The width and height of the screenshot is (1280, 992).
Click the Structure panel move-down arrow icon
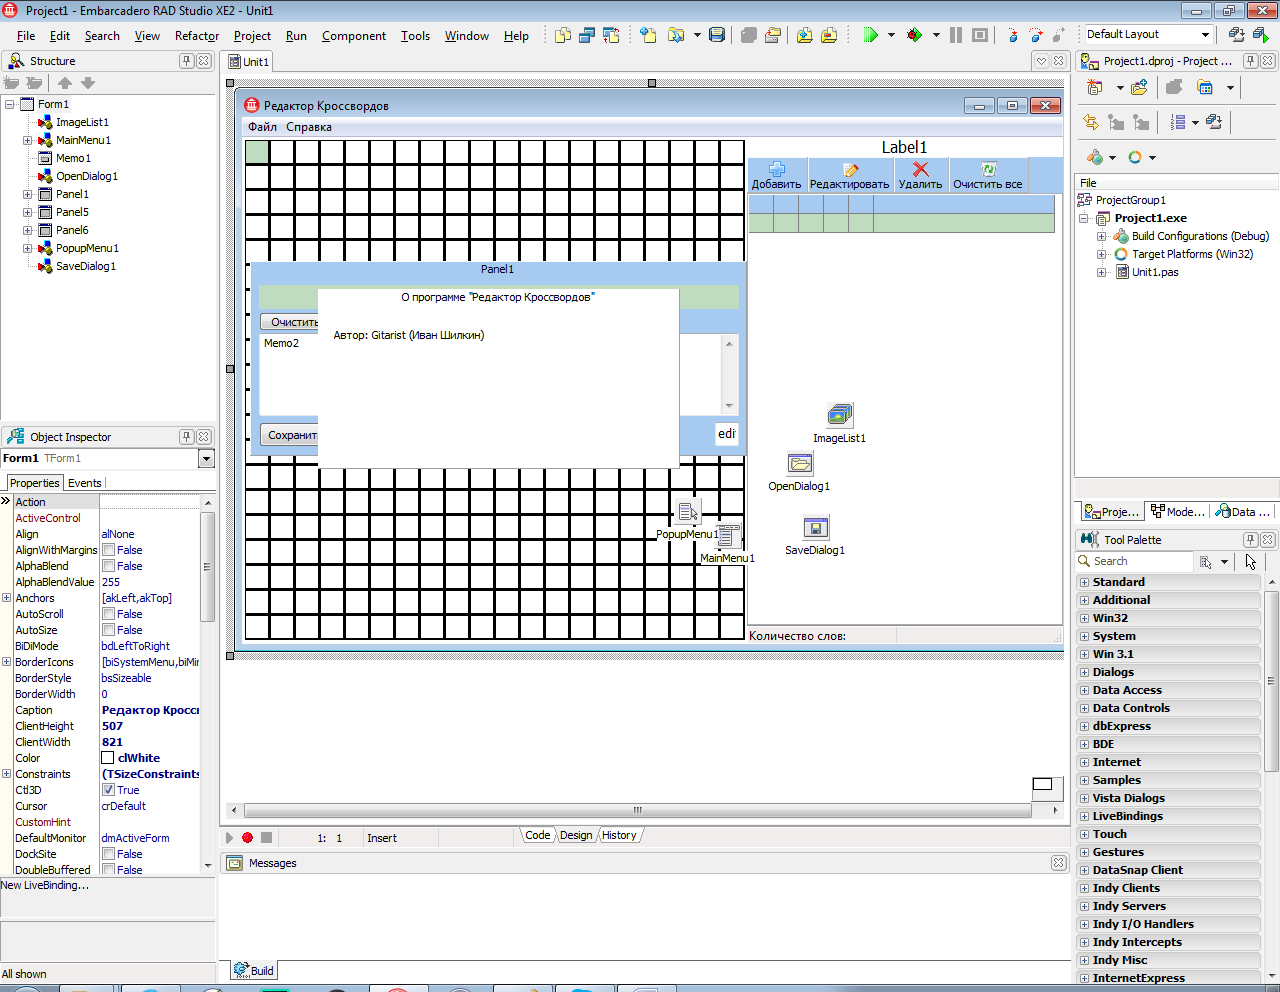click(88, 83)
